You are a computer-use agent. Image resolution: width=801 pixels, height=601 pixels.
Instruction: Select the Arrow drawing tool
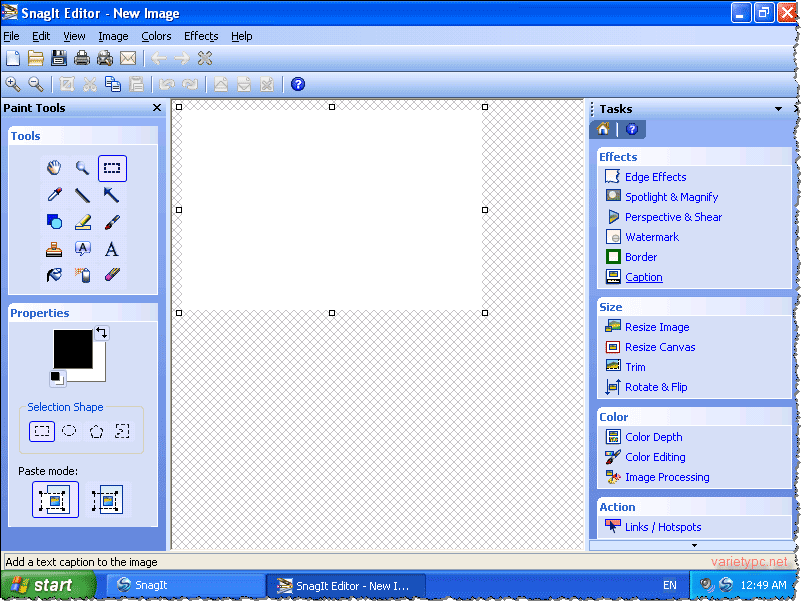coord(111,195)
